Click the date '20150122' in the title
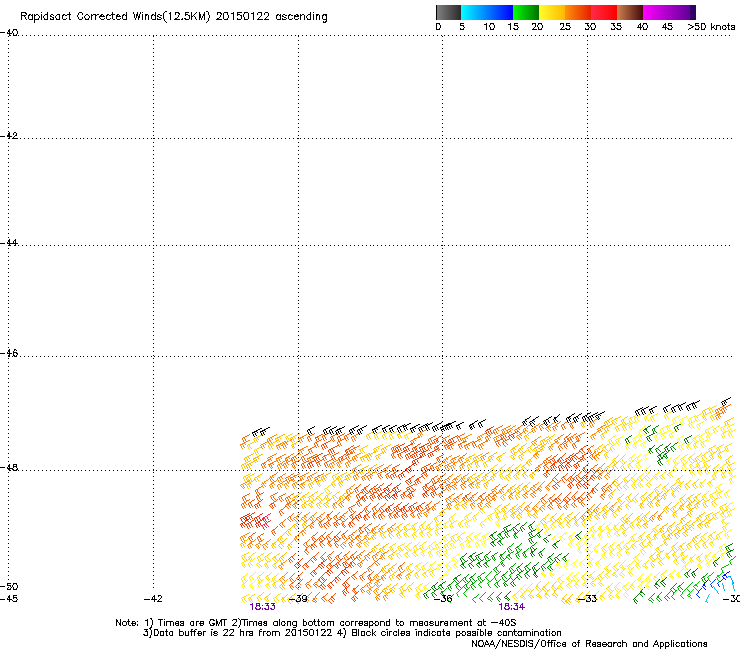This screenshot has height=650, width=740. [x=243, y=17]
